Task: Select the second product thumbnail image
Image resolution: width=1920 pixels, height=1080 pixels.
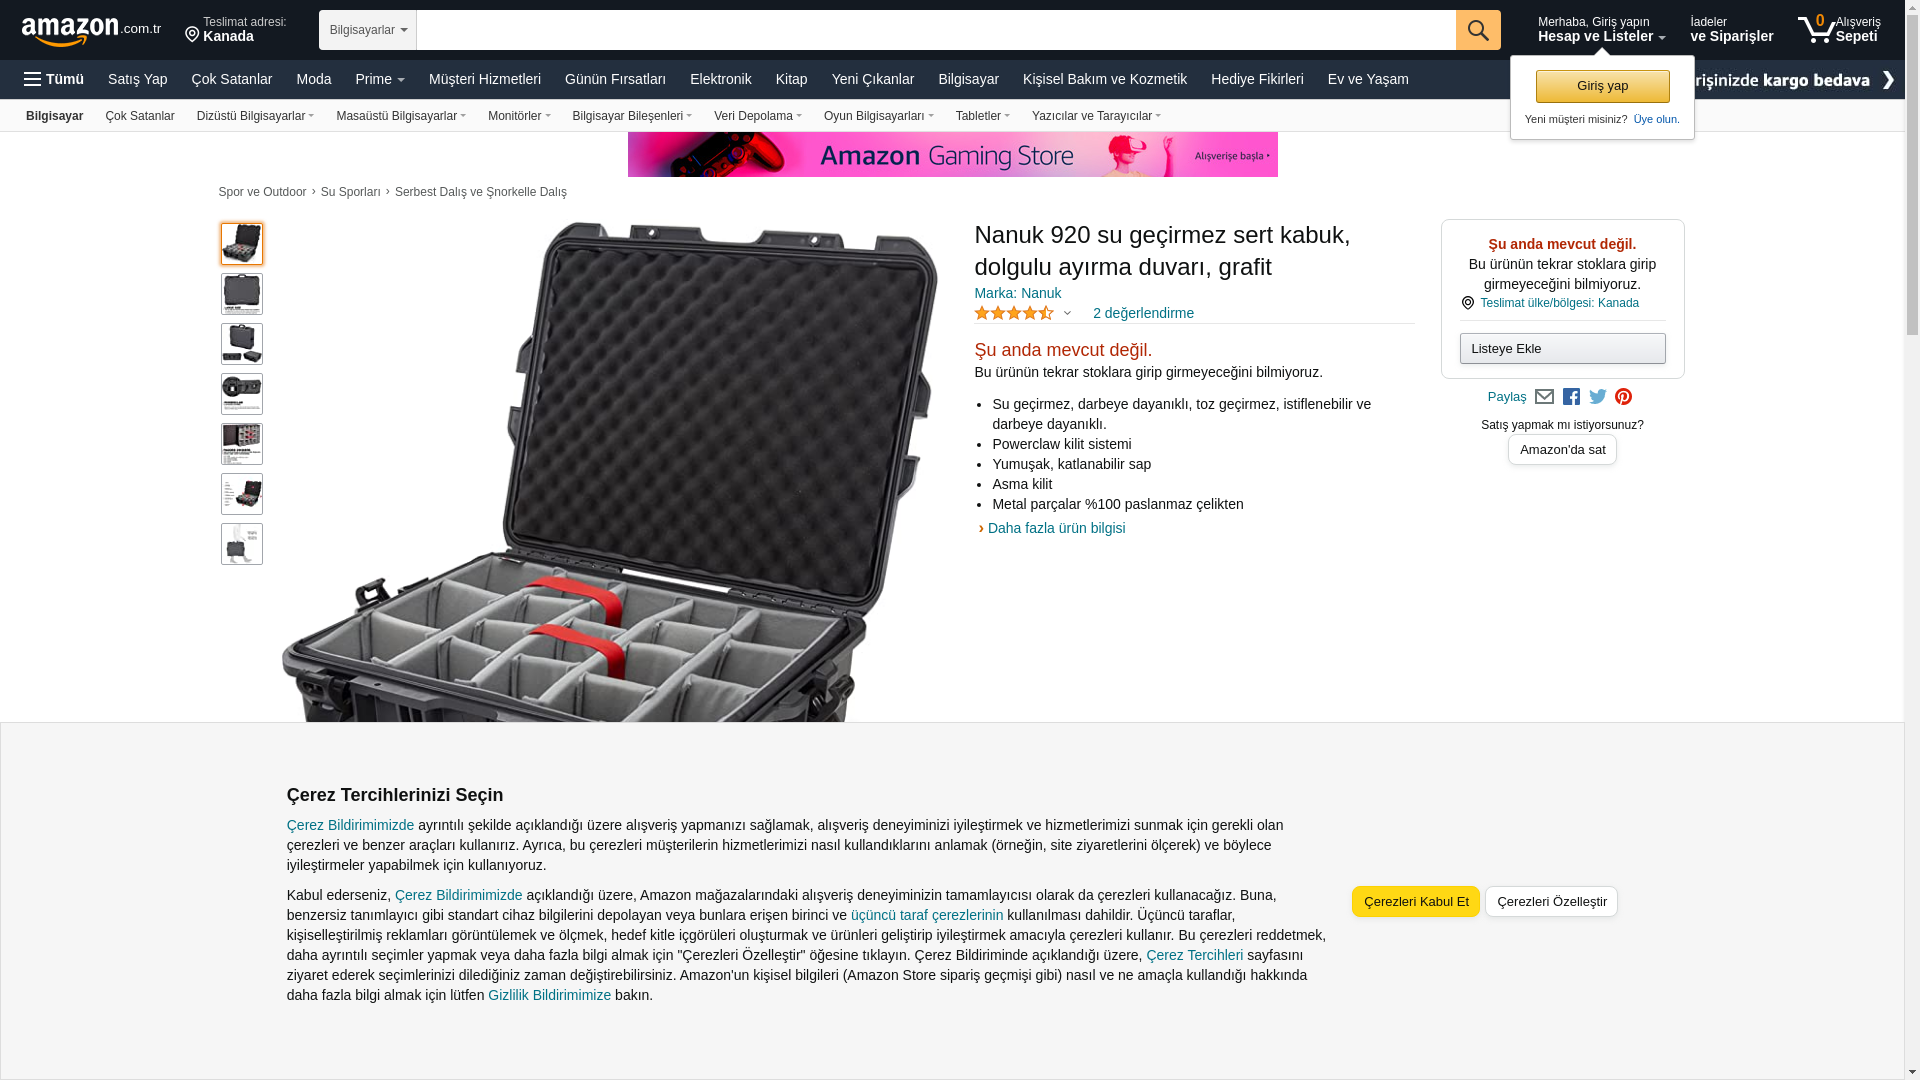Action: (242, 294)
